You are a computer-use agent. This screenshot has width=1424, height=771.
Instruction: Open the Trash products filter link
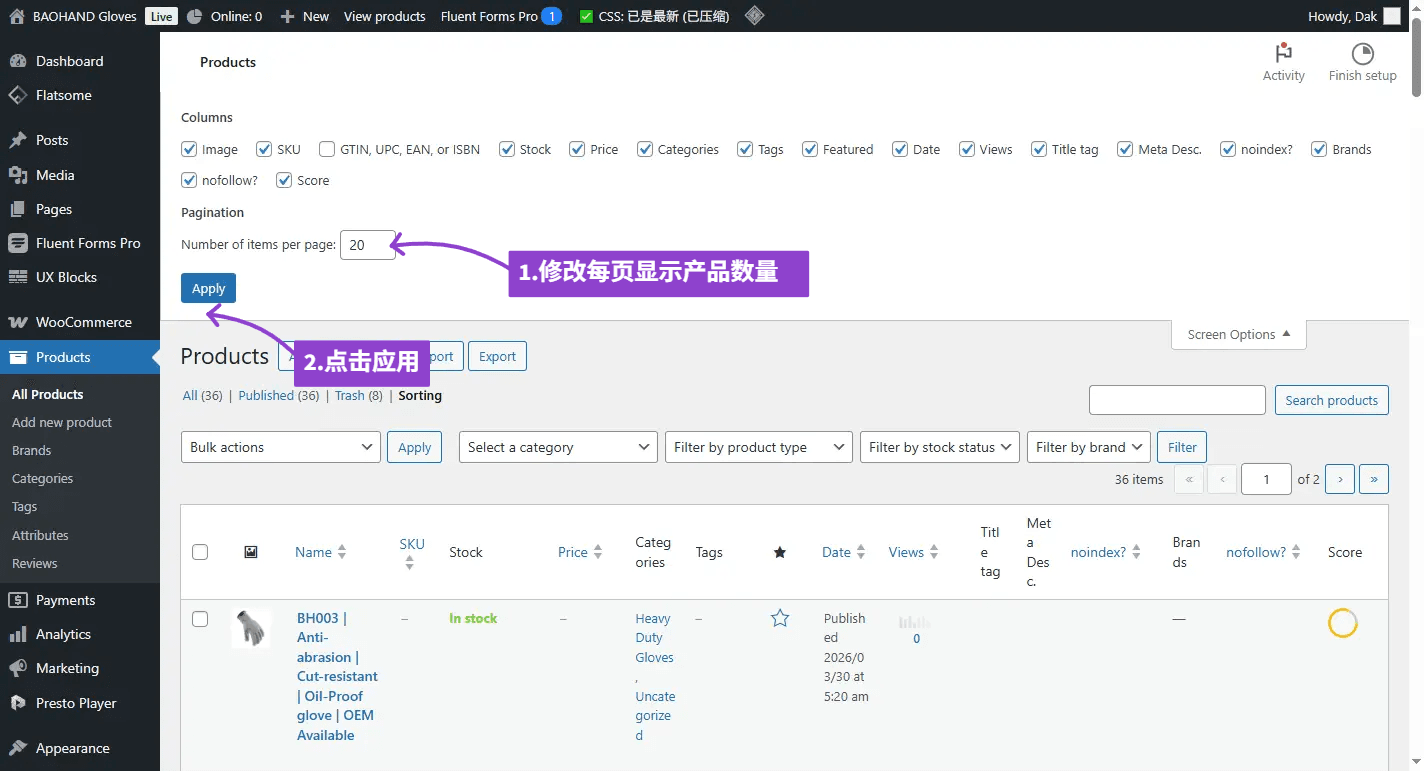pos(349,396)
